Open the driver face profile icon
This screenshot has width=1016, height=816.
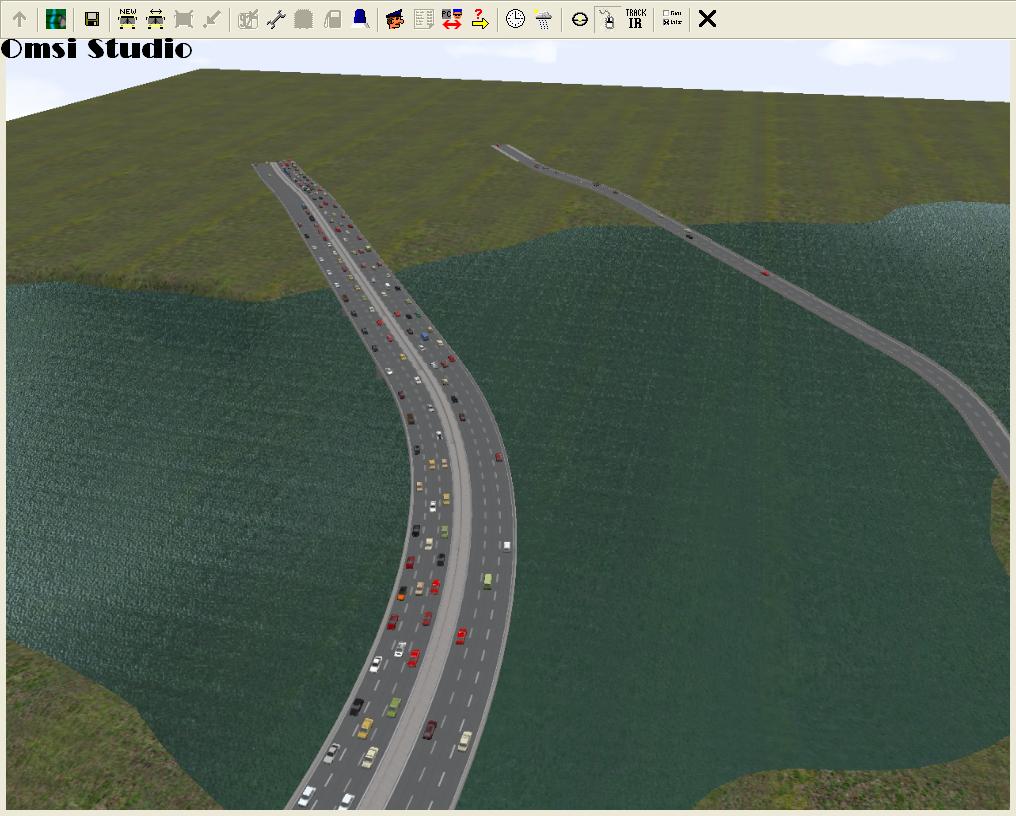(395, 19)
